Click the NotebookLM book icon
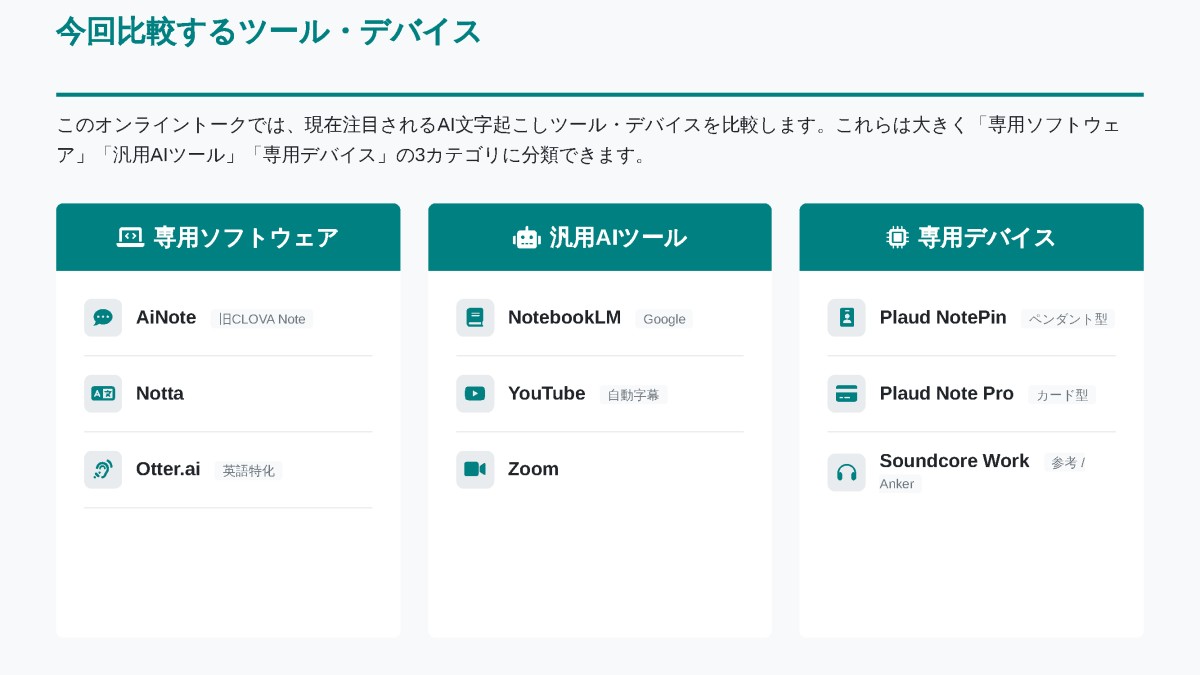Viewport: 1200px width, 675px height. 475,318
